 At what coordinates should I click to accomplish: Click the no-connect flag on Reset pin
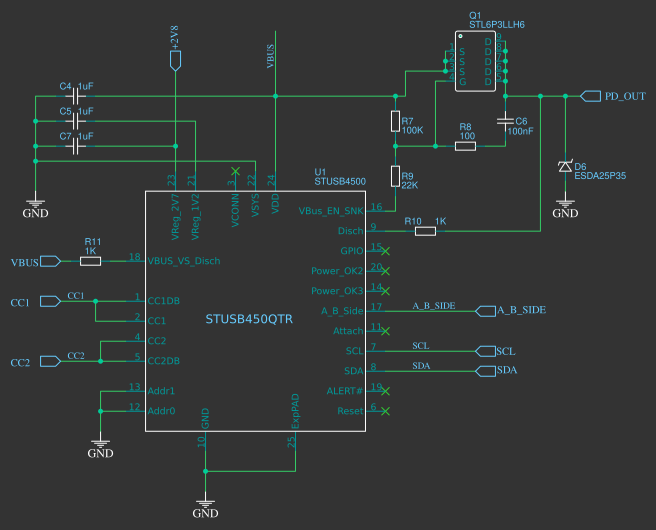pyautogui.click(x=385, y=411)
